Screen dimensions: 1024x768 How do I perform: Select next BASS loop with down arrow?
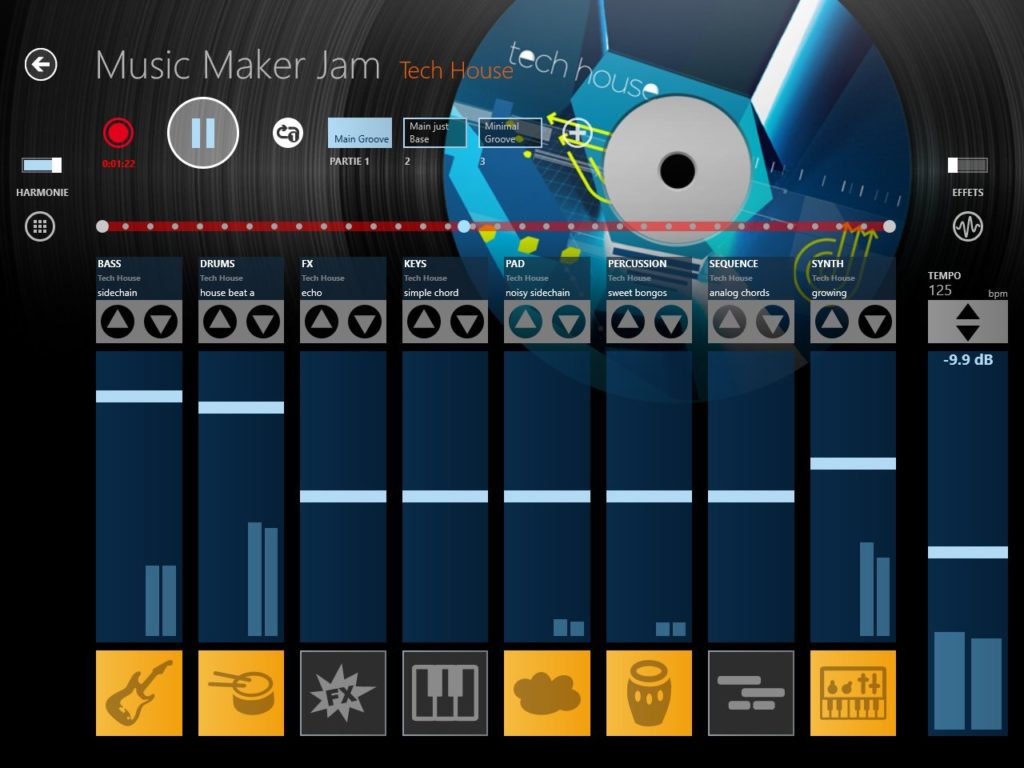[161, 322]
